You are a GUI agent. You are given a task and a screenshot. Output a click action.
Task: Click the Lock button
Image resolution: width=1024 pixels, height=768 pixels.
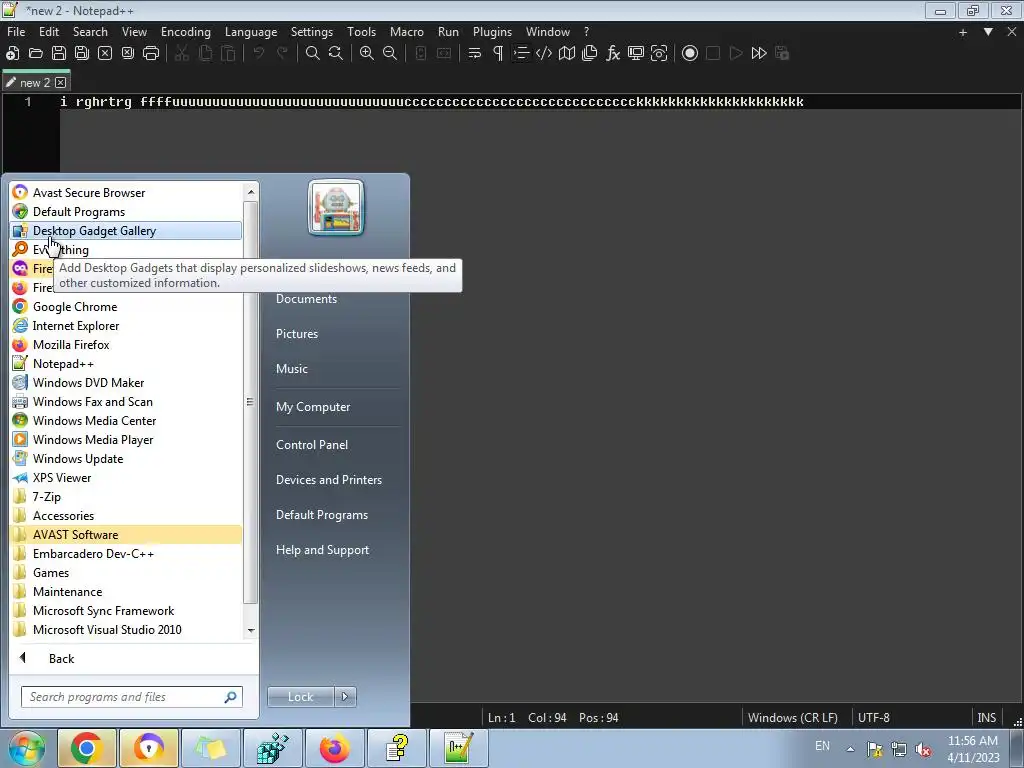[x=300, y=697]
